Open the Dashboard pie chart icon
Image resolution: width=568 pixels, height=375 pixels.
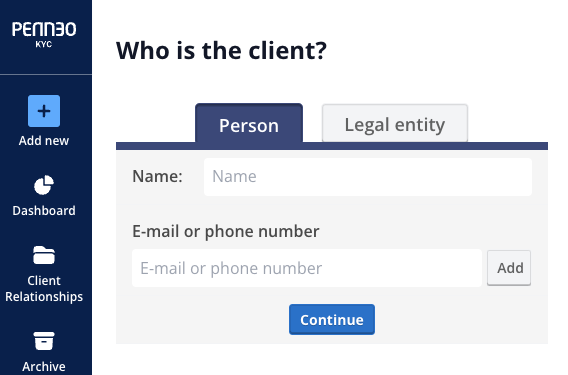44,185
